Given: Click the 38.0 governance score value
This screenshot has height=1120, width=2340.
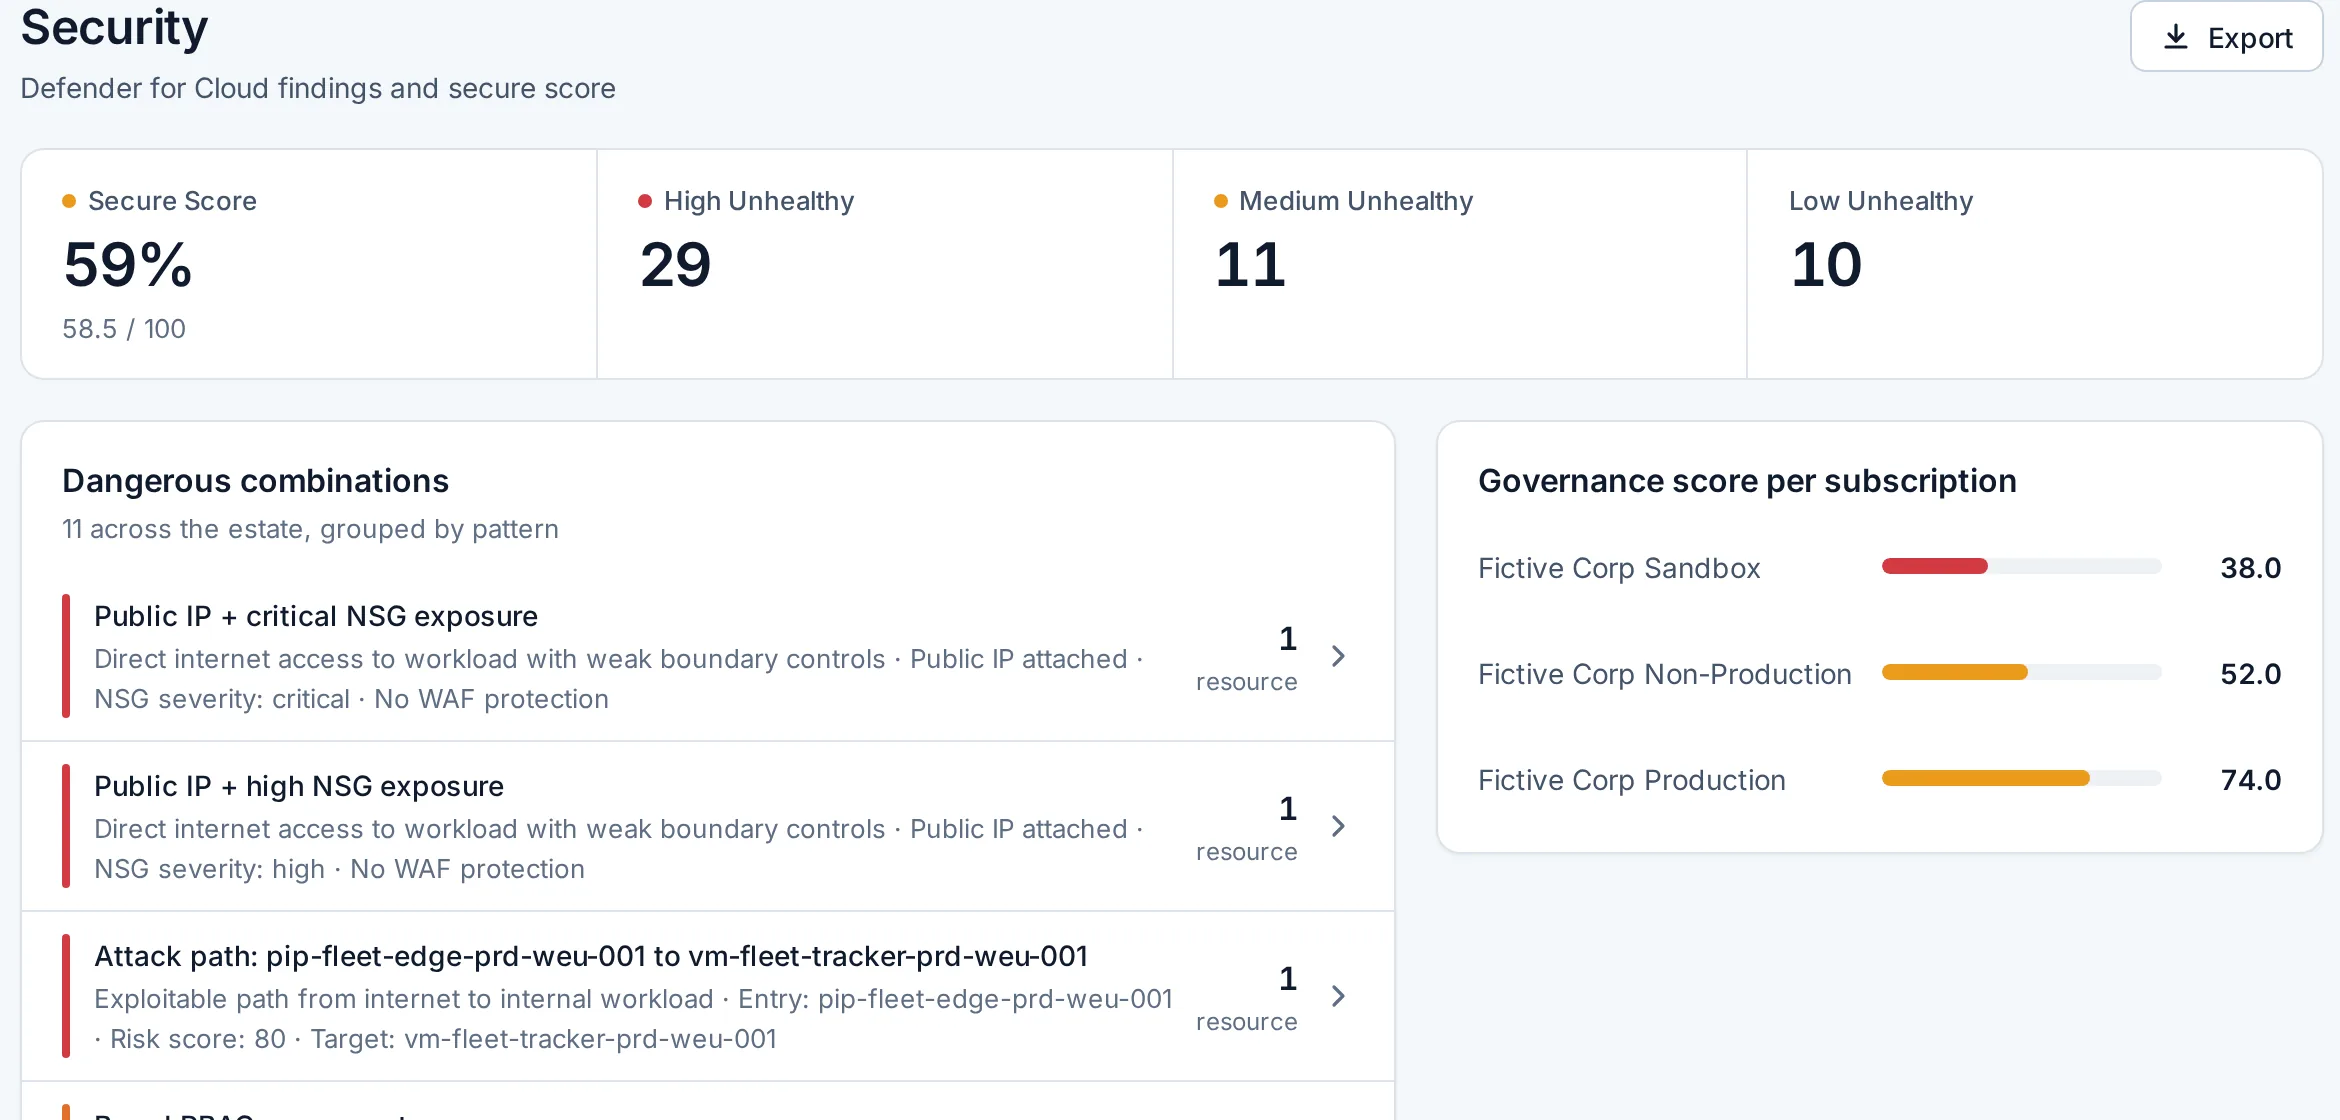Looking at the screenshot, I should (x=2251, y=568).
